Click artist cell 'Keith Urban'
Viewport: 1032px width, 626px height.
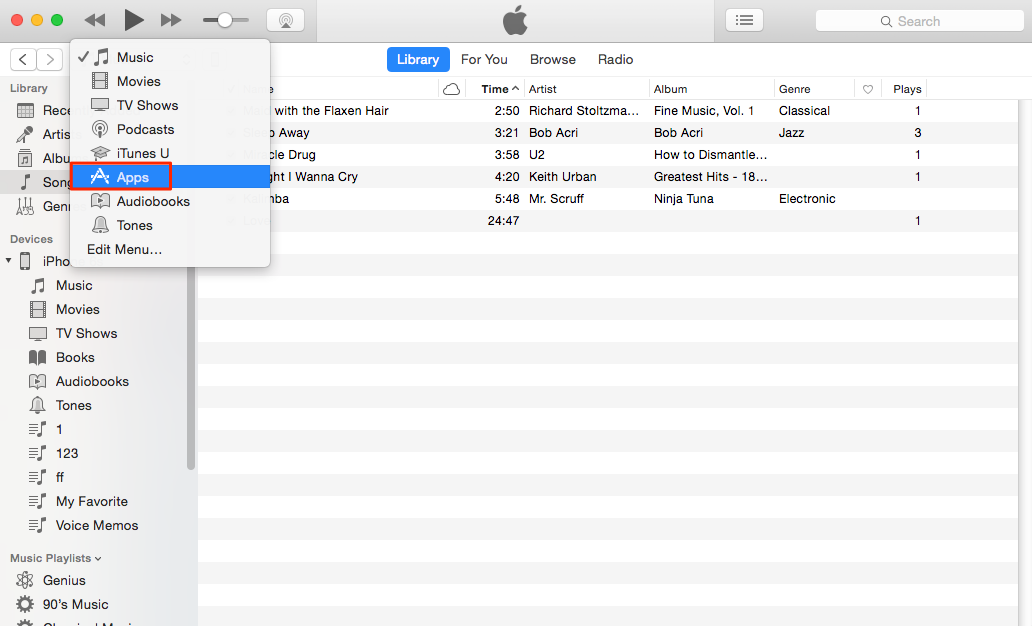pos(563,176)
